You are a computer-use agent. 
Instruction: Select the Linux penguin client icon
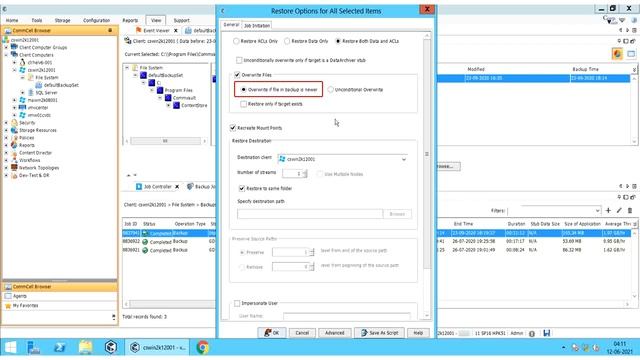[22, 62]
